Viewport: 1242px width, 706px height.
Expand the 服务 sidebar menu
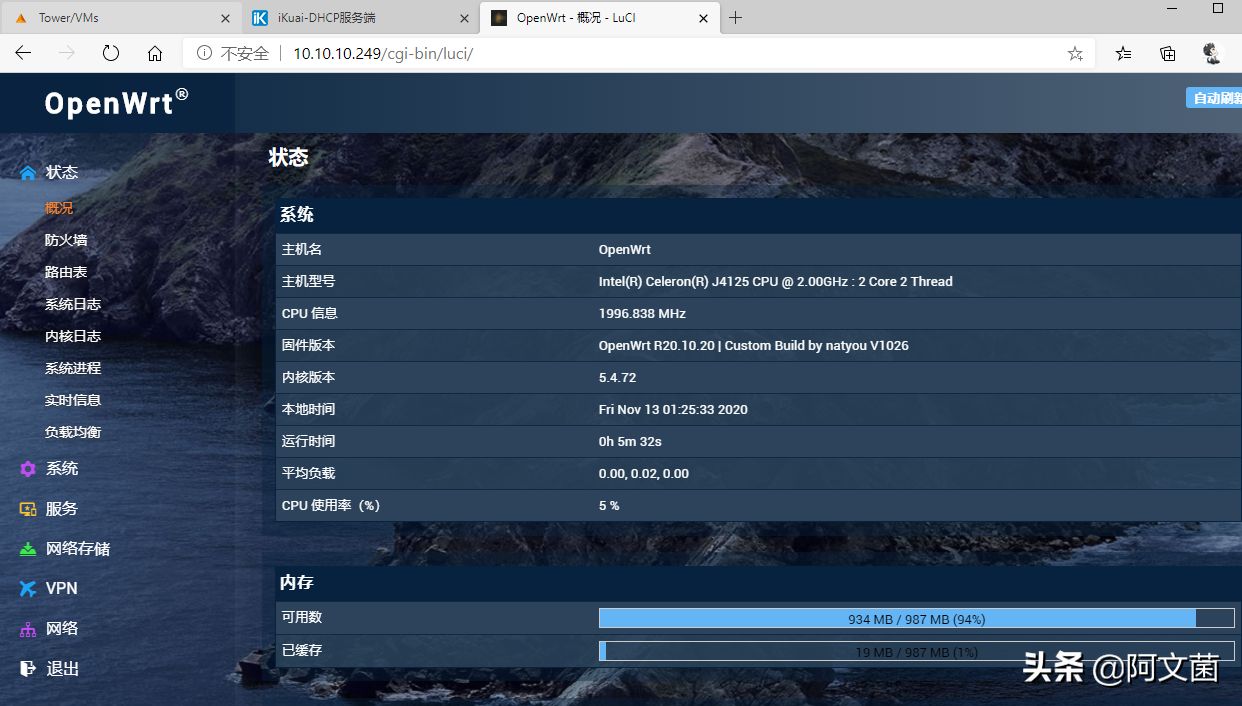click(62, 509)
